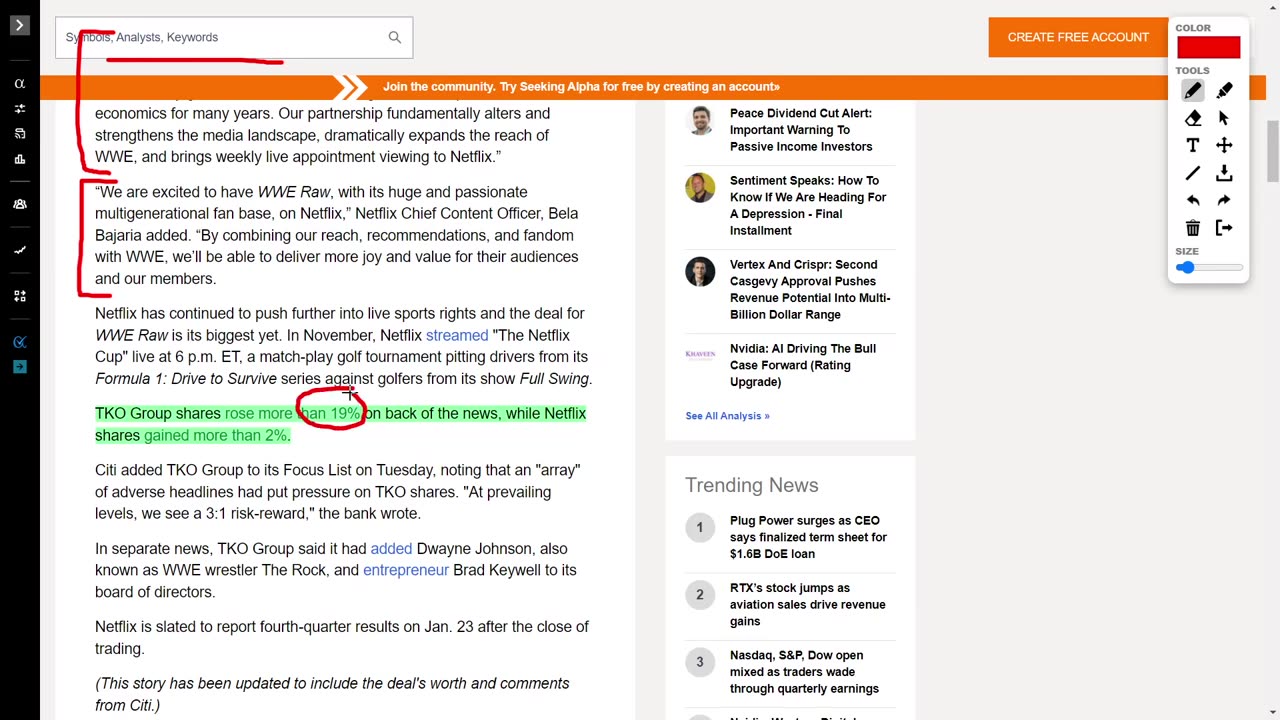The height and width of the screenshot is (720, 1280).
Task: Click the Kravers logo next to Nvidia article
Action: pyautogui.click(x=700, y=354)
